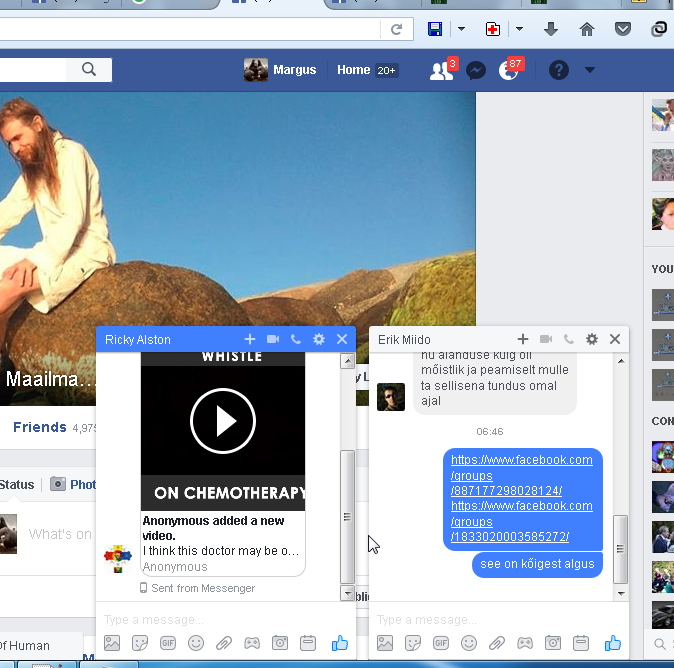Click the sidebar chat search magnifier
674x668 pixels.
pos(659,643)
